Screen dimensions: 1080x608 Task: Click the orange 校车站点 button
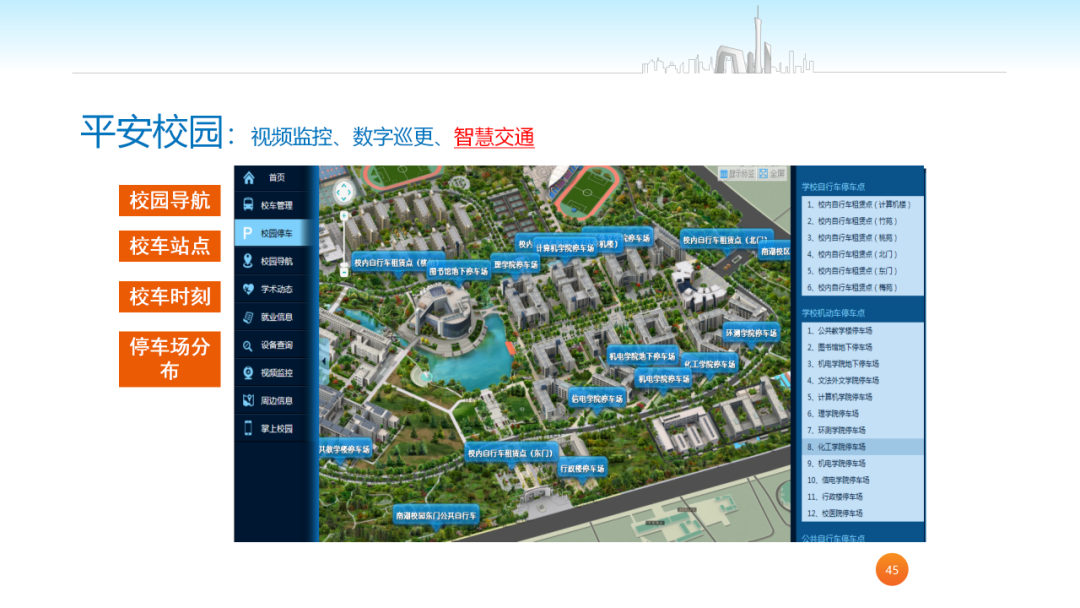click(x=169, y=246)
